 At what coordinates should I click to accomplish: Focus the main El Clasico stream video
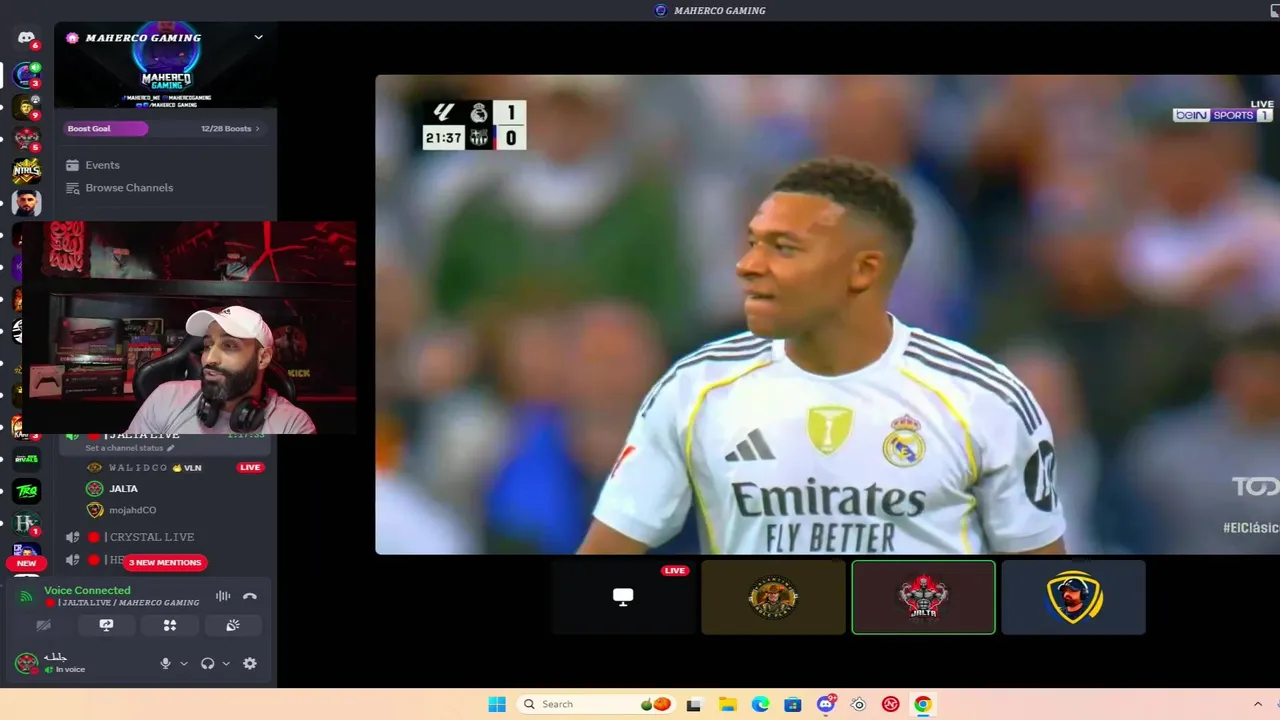coord(827,314)
